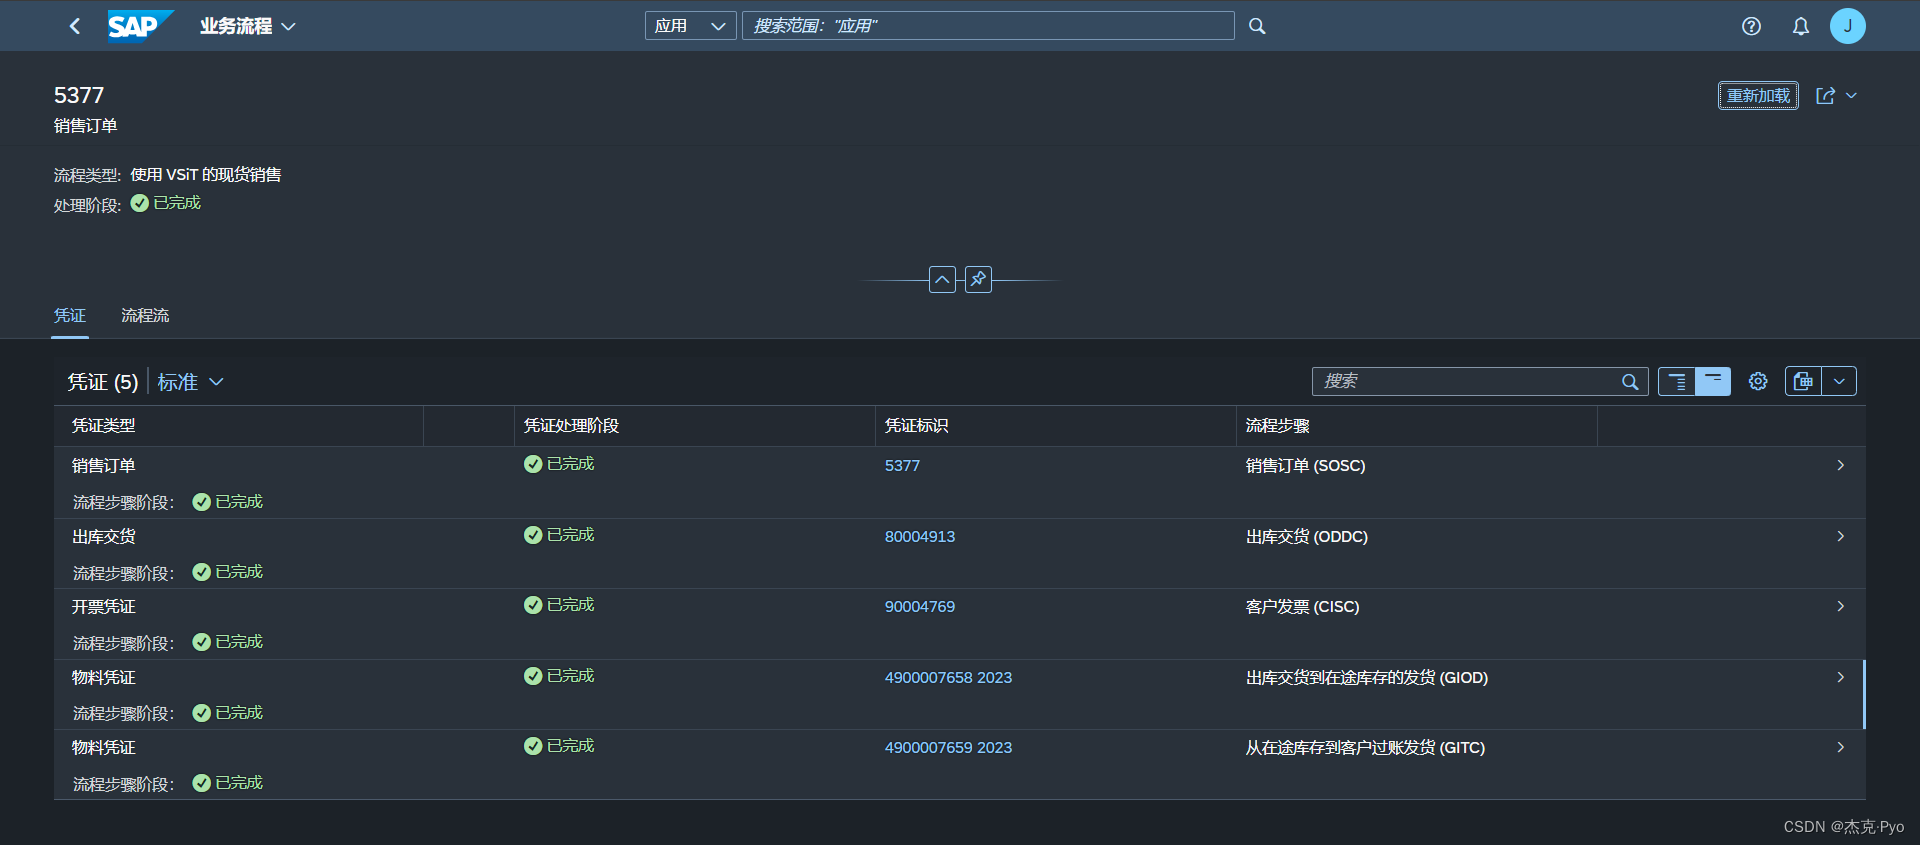Screen dimensions: 1920x845
Task: Collapse the header with the up arrow
Action: [942, 279]
